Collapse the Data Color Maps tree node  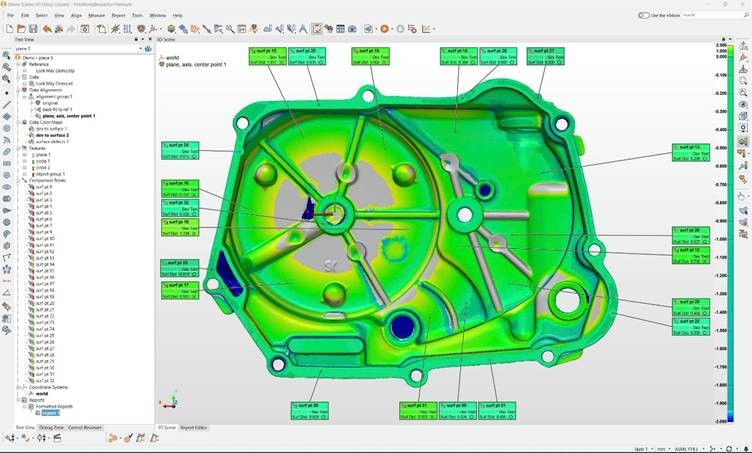point(18,122)
